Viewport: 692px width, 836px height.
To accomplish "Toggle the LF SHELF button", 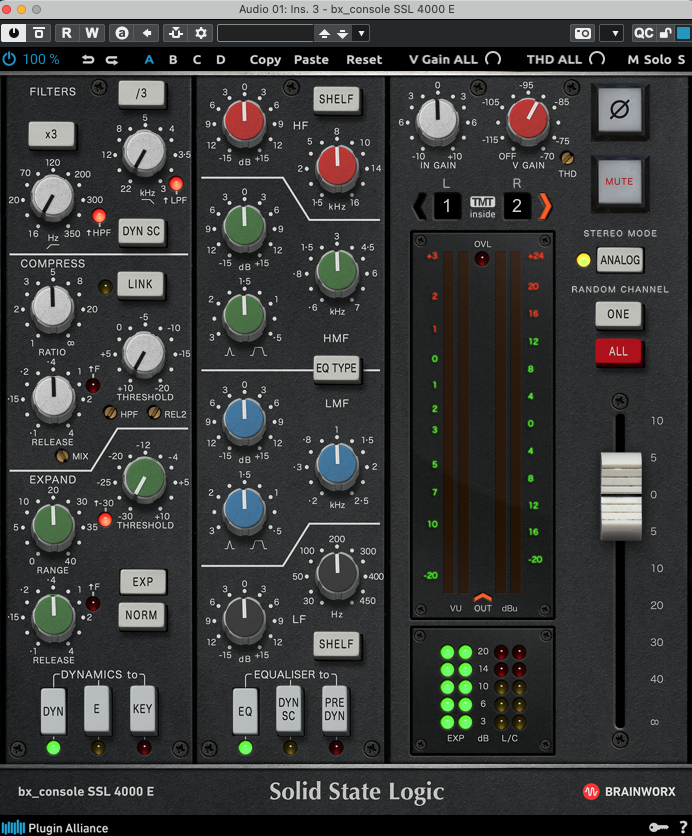I will tap(336, 644).
